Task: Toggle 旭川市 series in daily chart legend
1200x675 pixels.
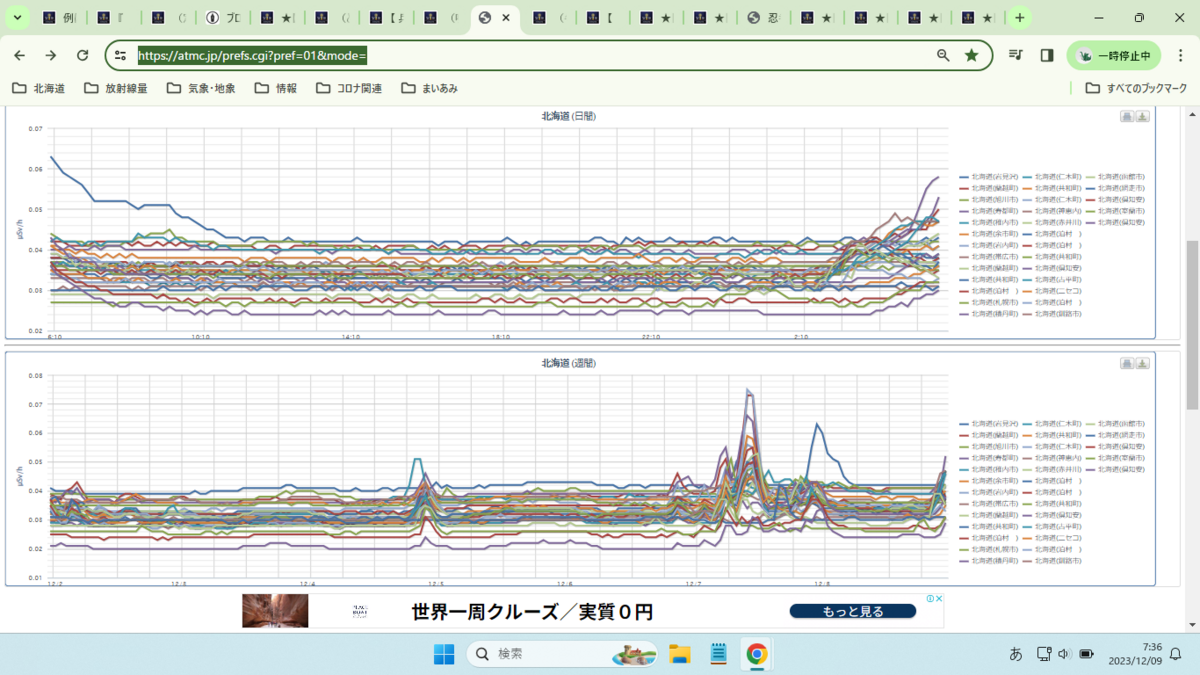Action: coord(988,199)
